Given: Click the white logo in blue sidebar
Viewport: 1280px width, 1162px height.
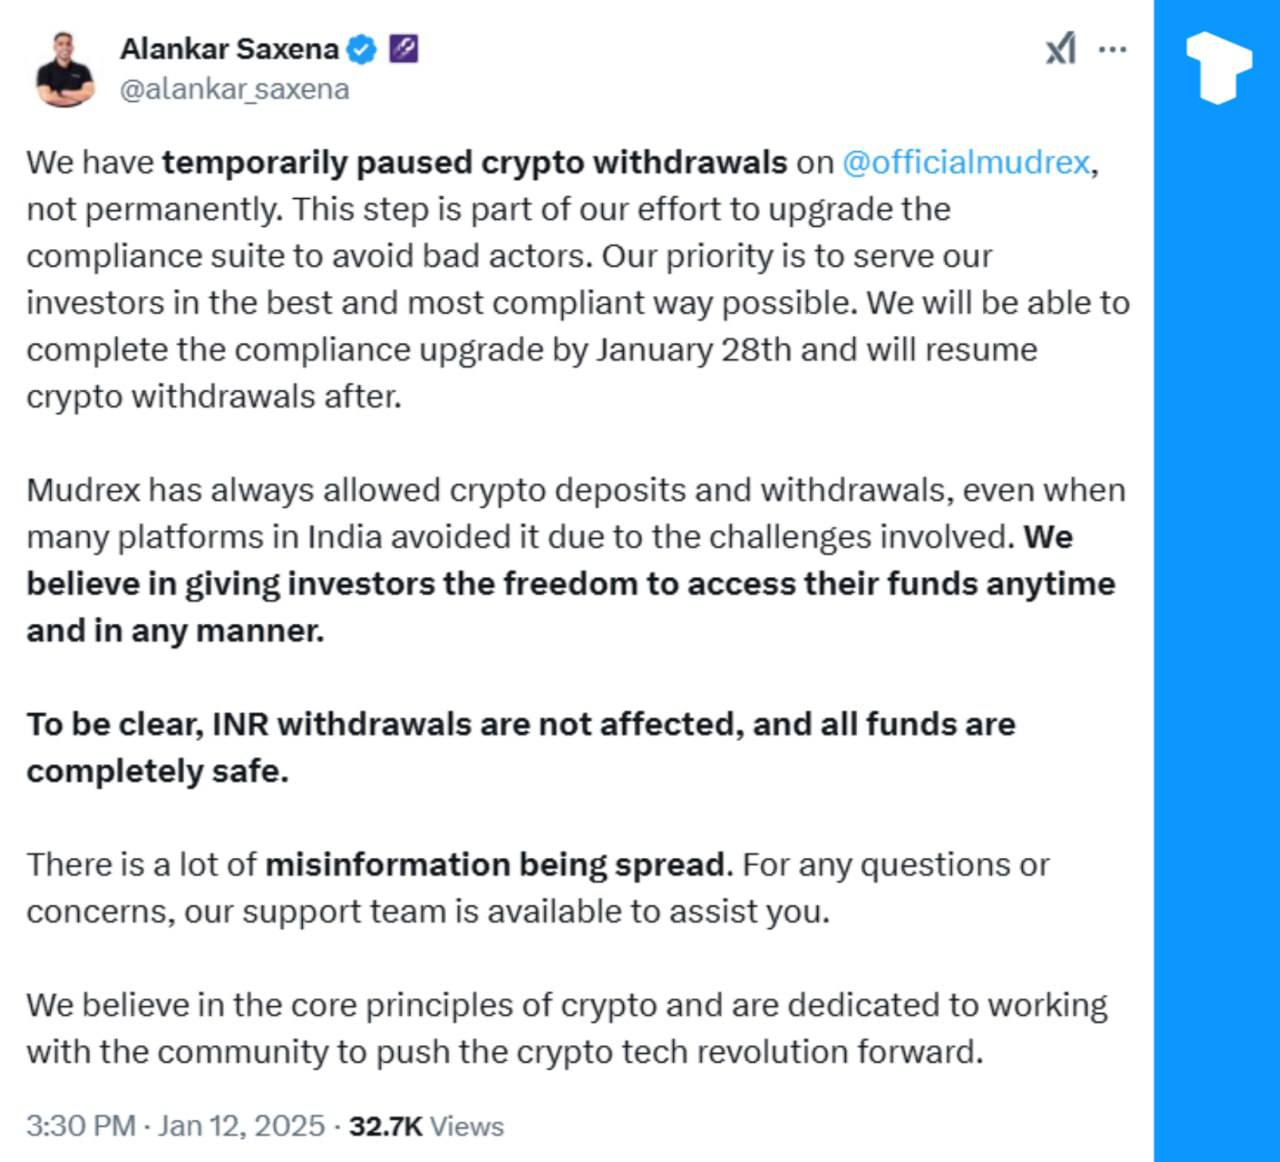Looking at the screenshot, I should [x=1217, y=67].
